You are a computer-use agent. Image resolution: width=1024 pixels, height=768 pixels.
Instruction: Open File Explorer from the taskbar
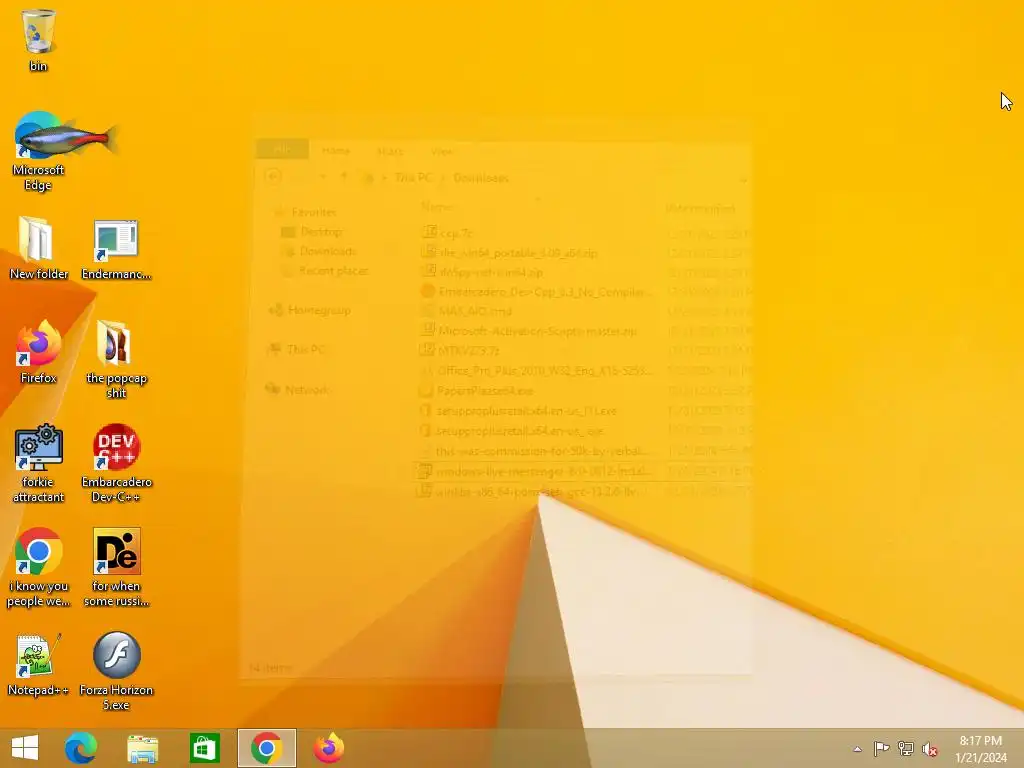[x=142, y=748]
